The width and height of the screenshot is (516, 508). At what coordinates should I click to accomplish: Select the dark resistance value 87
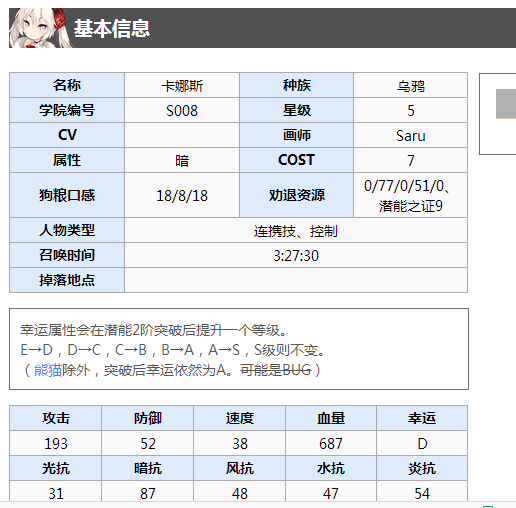click(x=148, y=494)
